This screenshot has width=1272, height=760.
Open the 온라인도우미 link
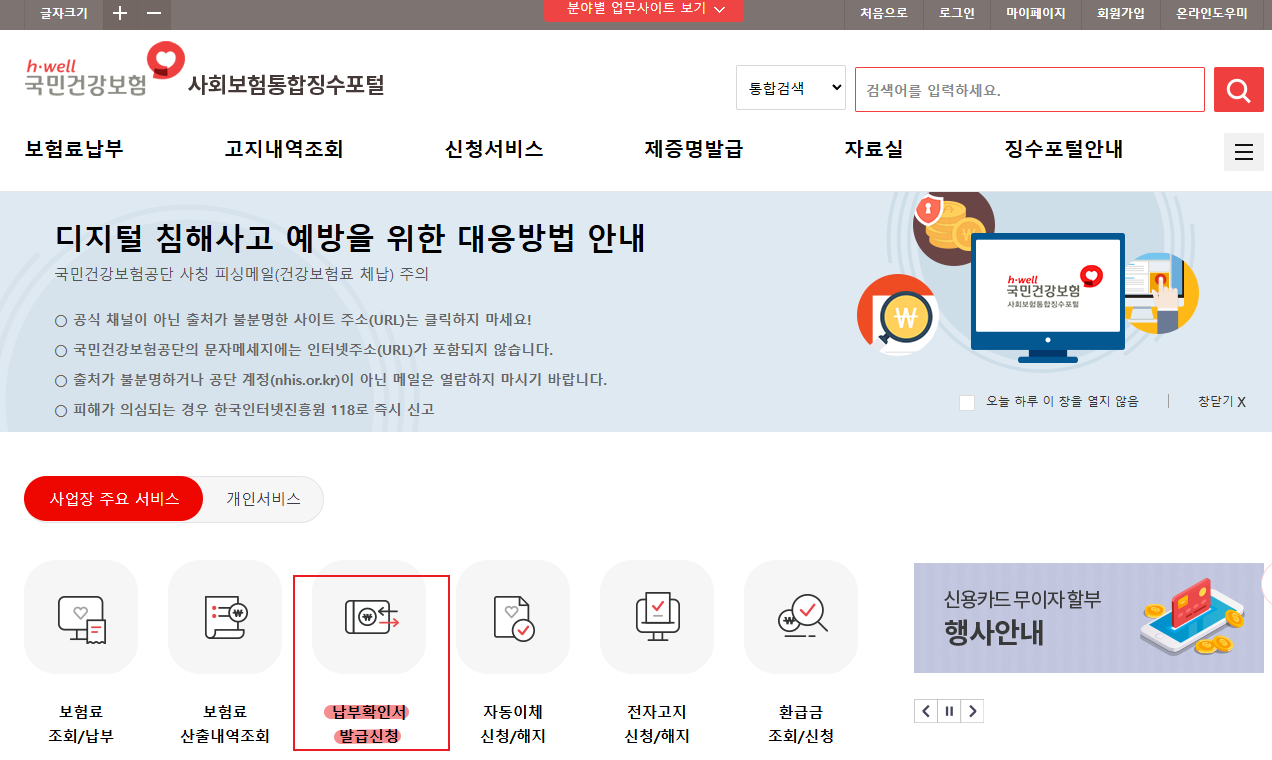point(1212,14)
